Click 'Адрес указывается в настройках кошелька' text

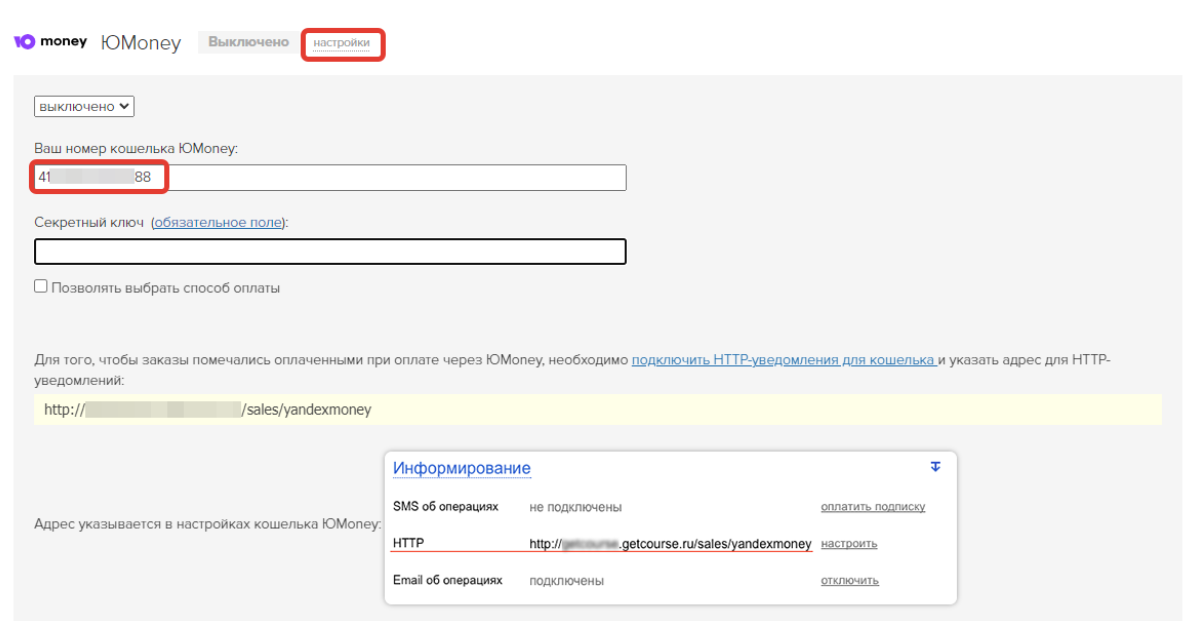(x=207, y=523)
